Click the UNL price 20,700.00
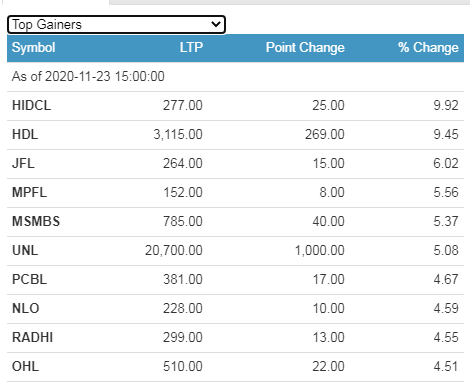 click(174, 251)
